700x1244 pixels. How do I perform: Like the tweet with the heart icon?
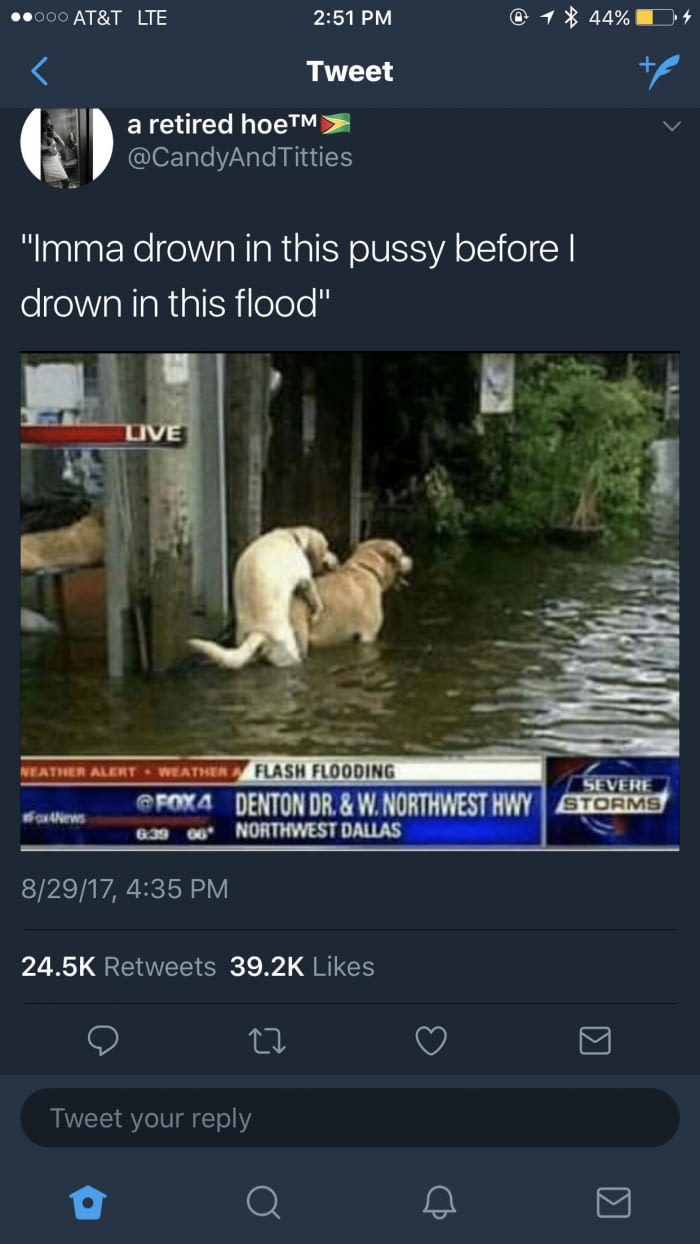coord(431,1042)
